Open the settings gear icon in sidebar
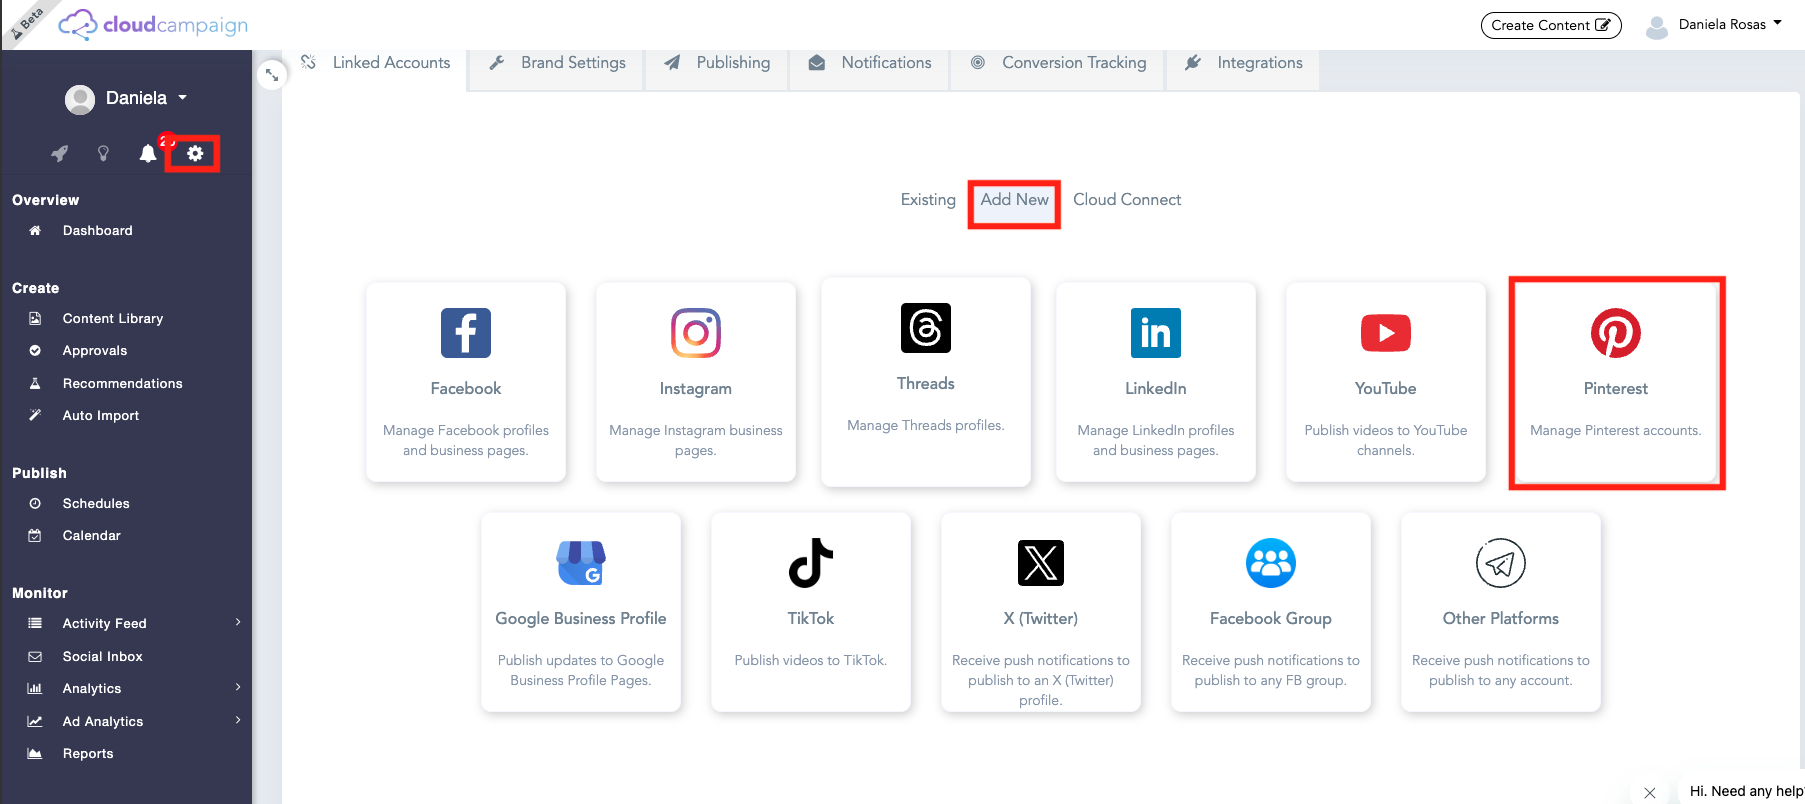Screen dimensions: 1805x804 (x=195, y=153)
